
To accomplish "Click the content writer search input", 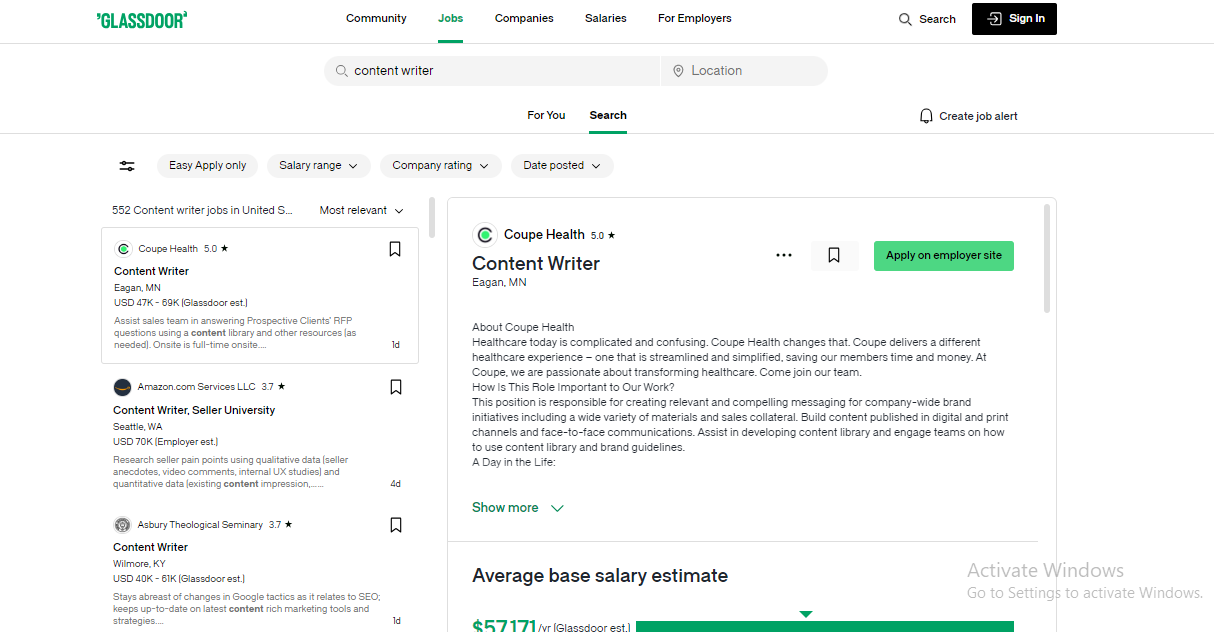I will coord(492,71).
